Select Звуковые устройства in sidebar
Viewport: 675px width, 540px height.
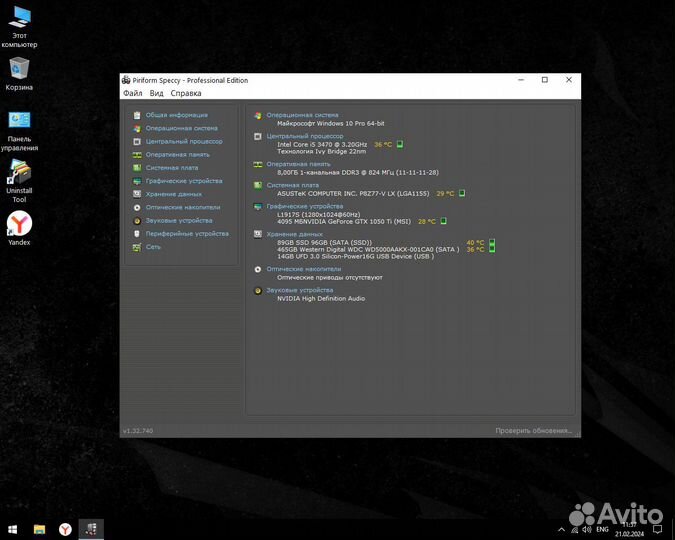pyautogui.click(x=179, y=220)
